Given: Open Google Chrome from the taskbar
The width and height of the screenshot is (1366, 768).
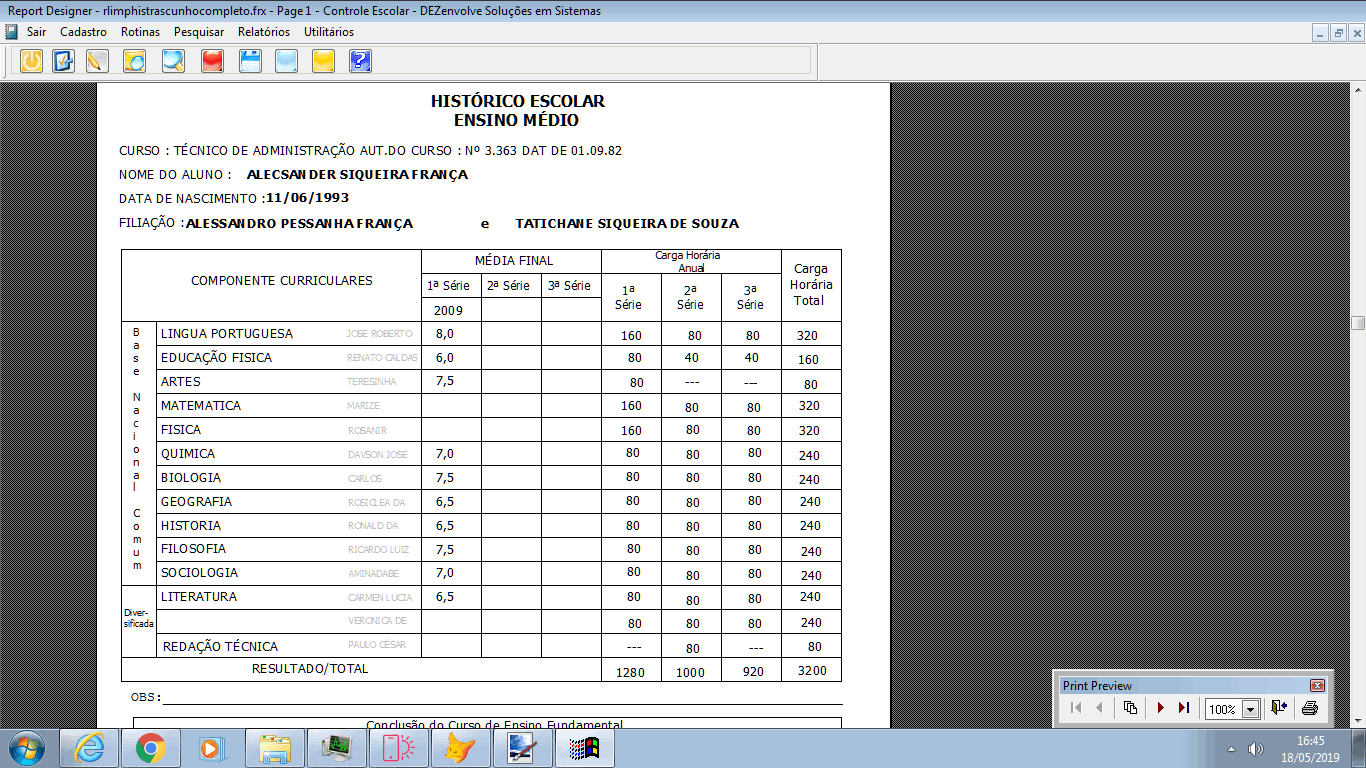Looking at the screenshot, I should (151, 748).
